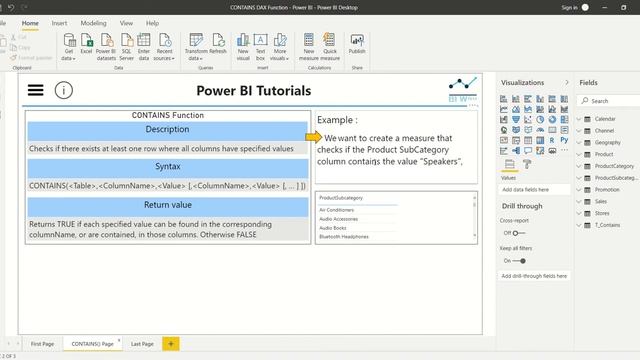
Task: Select the CONTAINS() Page tab
Action: pyautogui.click(x=93, y=344)
